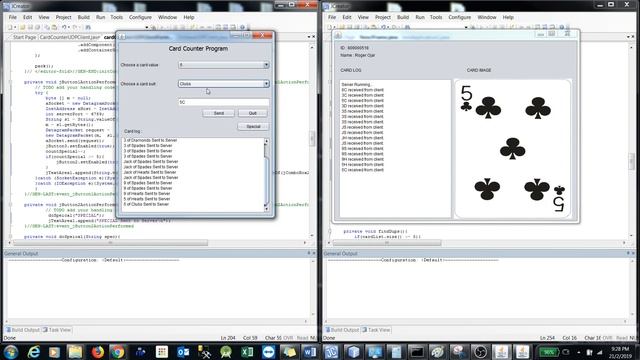Open the File menu in left JCreator
640x360 pixels.
point(13,17)
